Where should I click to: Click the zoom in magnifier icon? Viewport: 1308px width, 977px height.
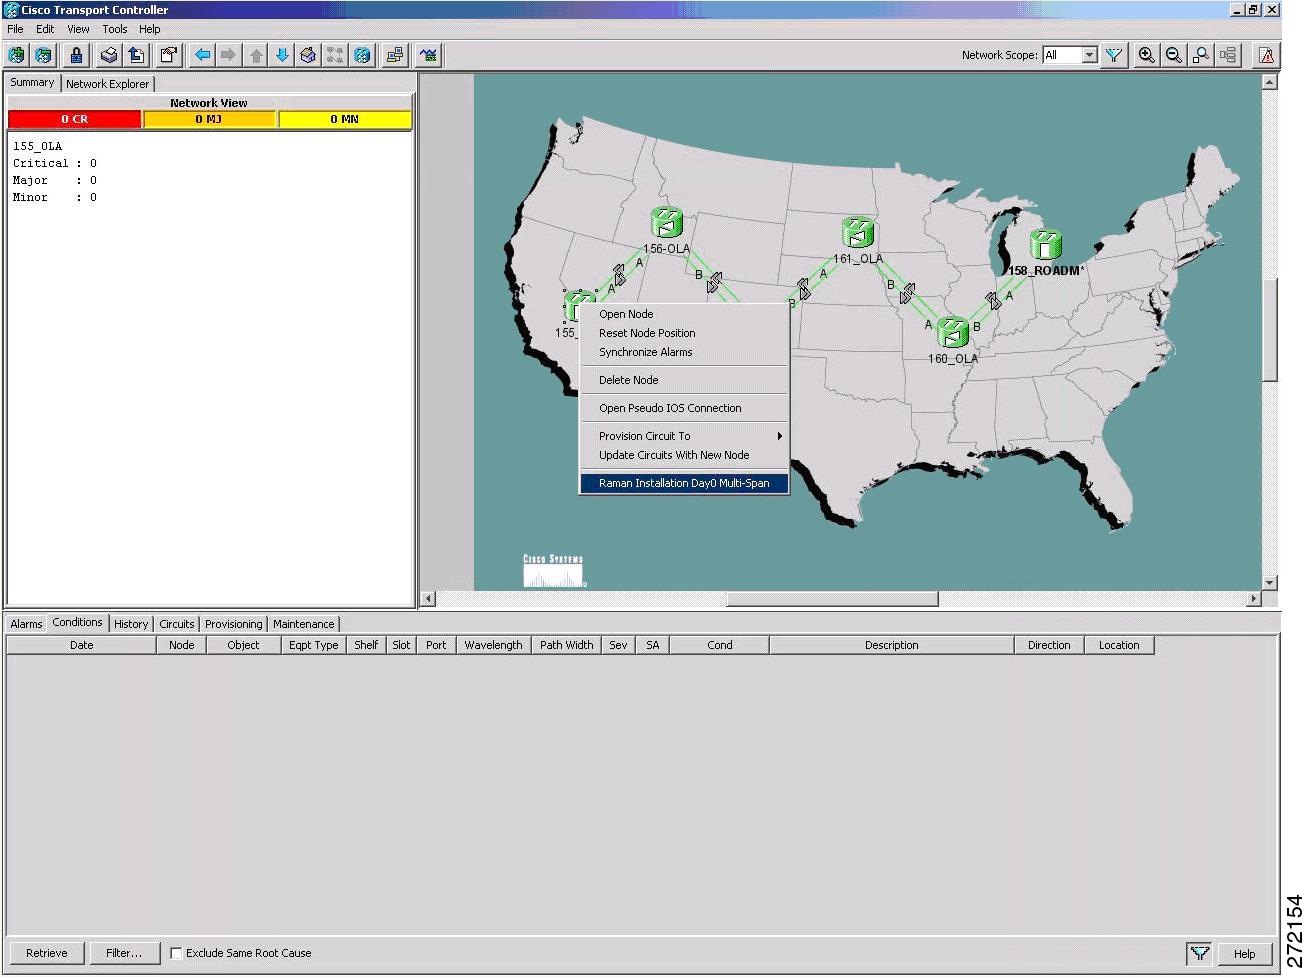(1147, 55)
